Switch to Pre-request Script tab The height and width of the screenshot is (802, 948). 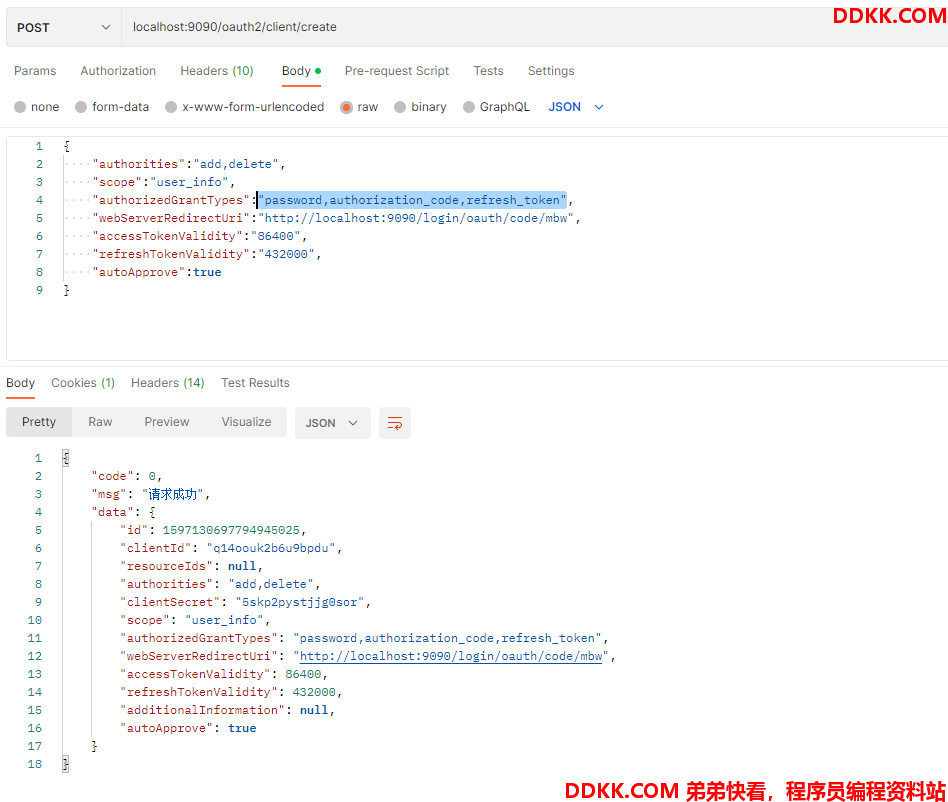397,71
